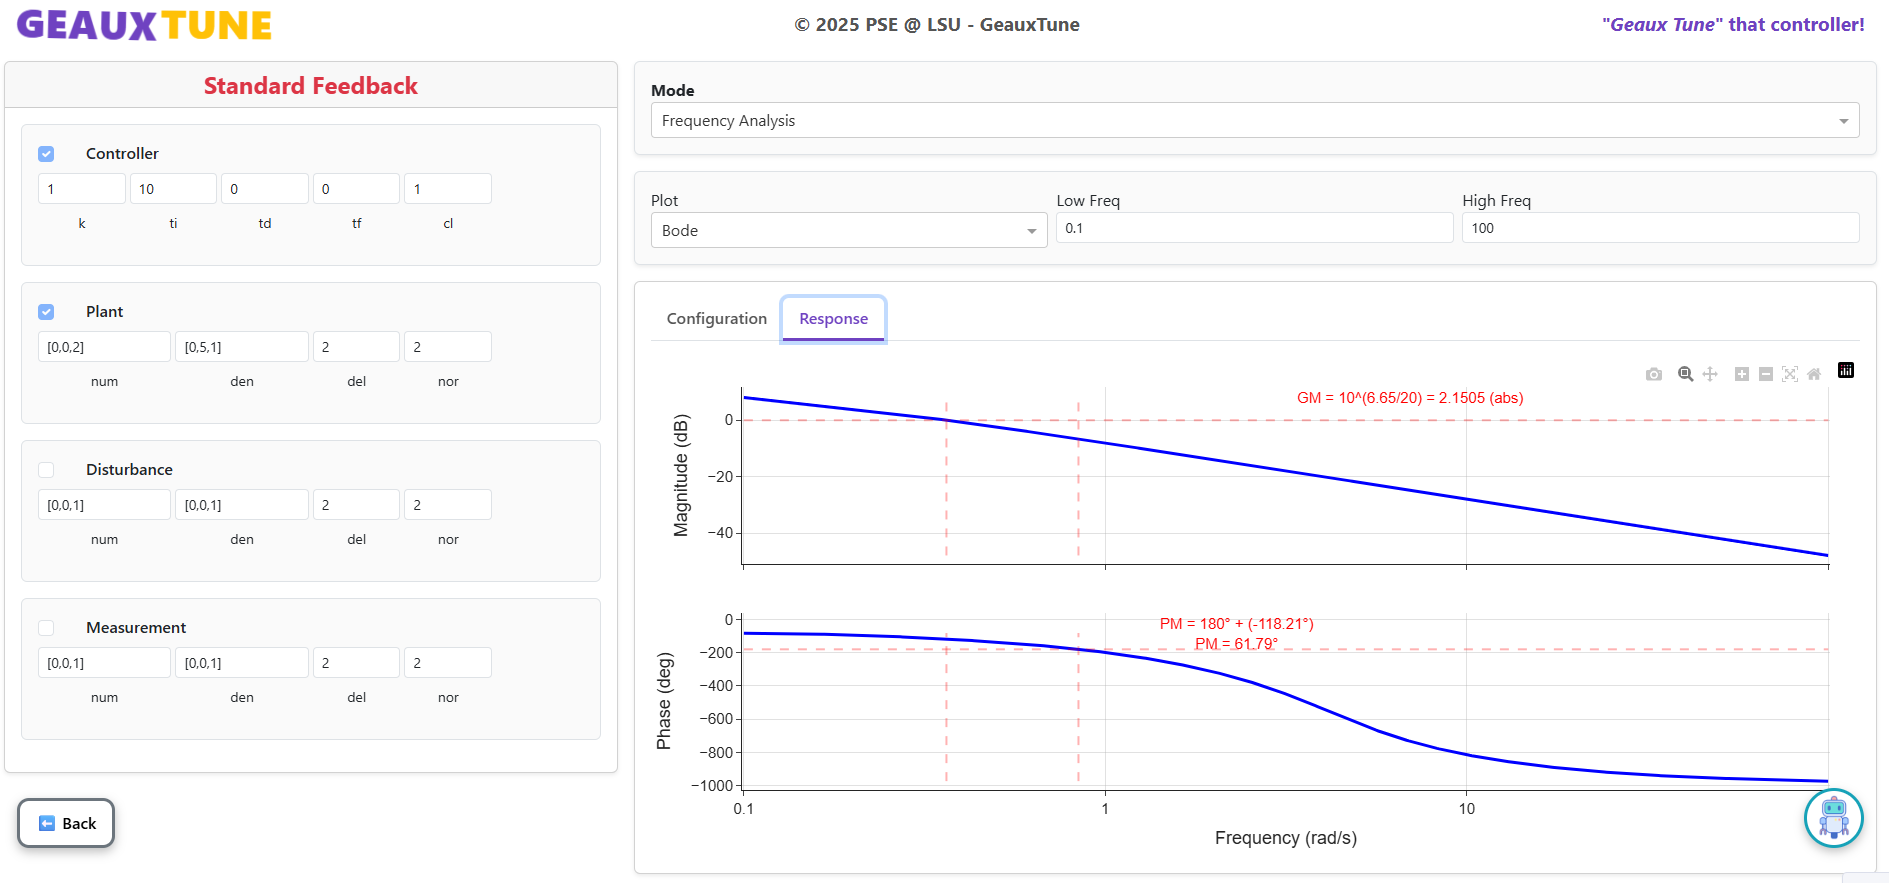Click the 'Phase (deg)' axis label
Screen dimensions: 1889x883
pos(664,701)
